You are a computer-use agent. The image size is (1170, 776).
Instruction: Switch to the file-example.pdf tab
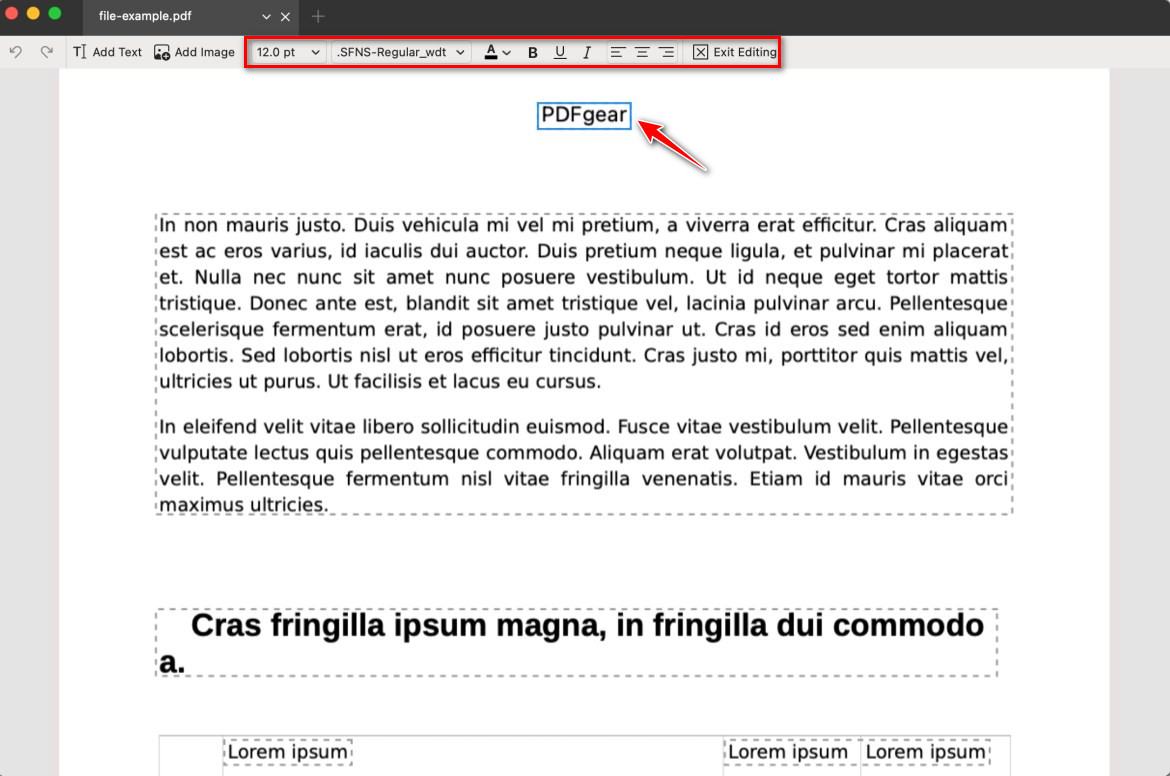tap(159, 17)
